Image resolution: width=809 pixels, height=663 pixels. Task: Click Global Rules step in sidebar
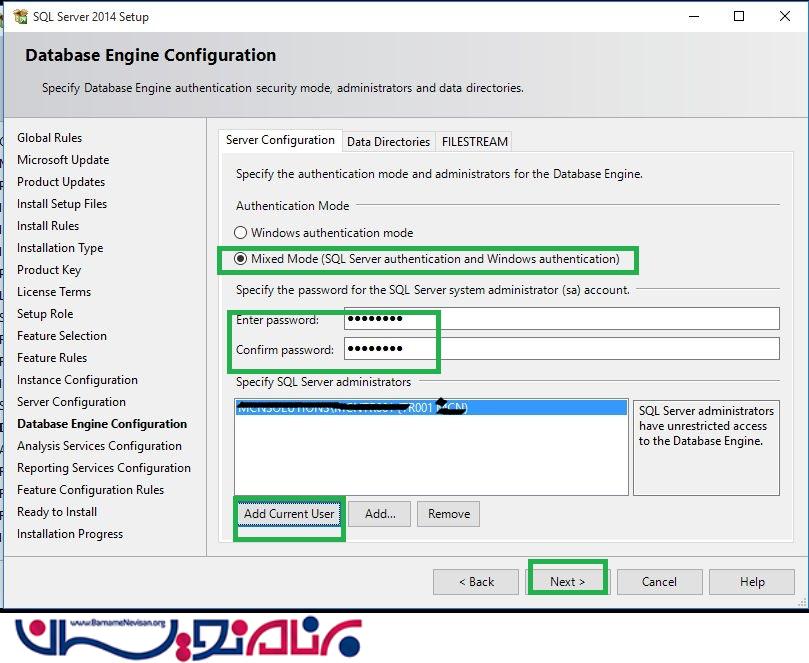point(50,138)
